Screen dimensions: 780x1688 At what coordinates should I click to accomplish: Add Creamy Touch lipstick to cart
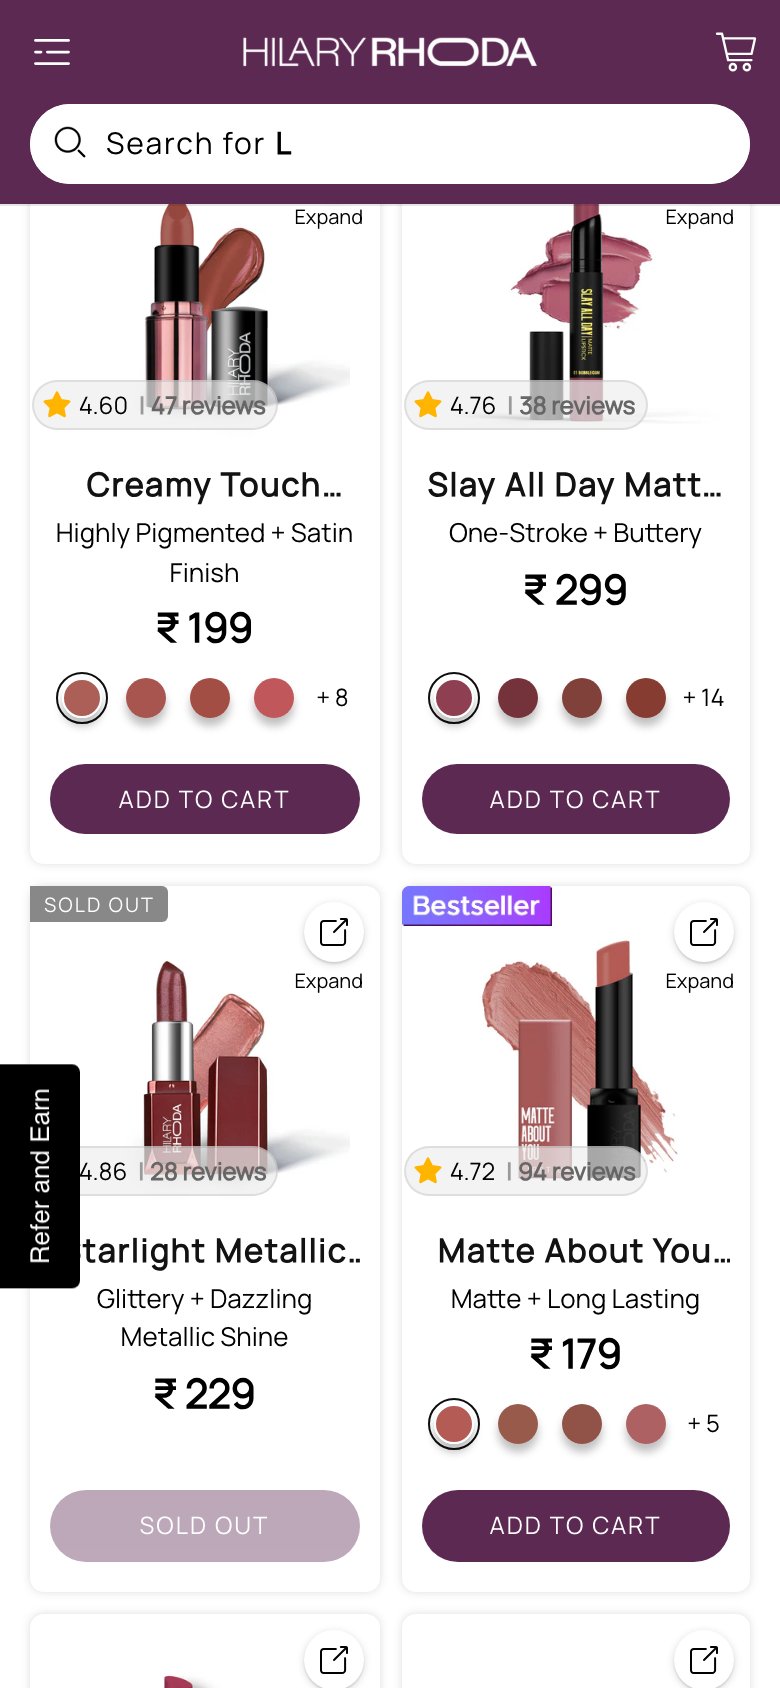(x=205, y=799)
